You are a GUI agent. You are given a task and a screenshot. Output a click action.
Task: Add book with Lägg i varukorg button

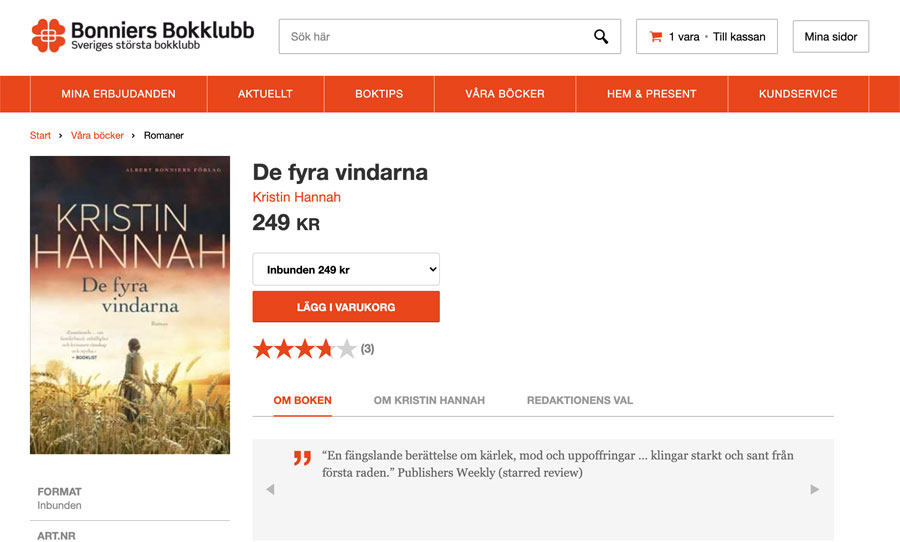pos(346,307)
